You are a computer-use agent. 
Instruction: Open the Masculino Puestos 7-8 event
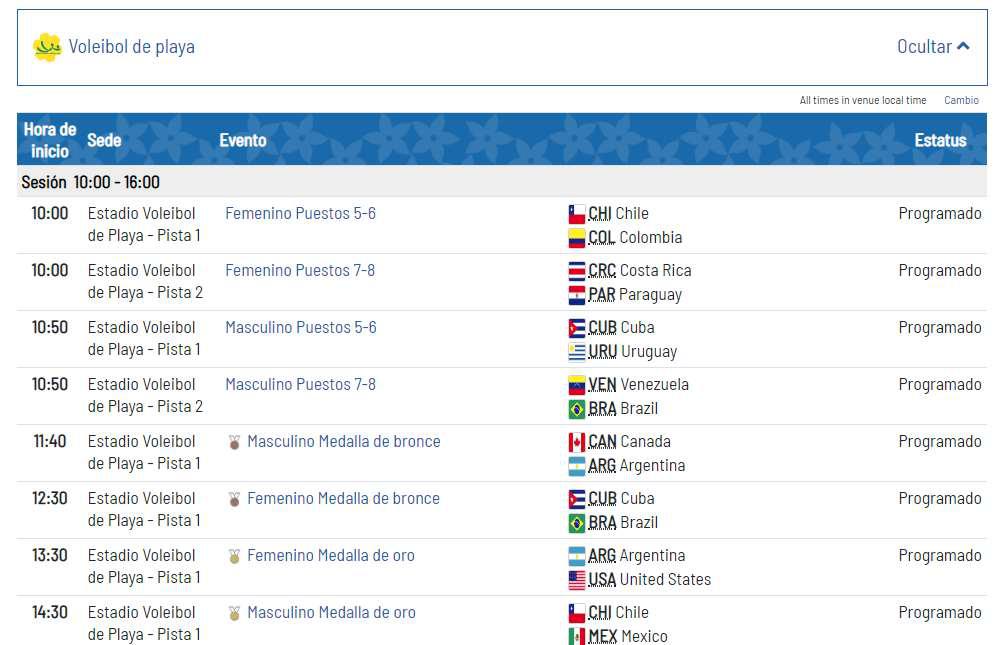coord(300,384)
